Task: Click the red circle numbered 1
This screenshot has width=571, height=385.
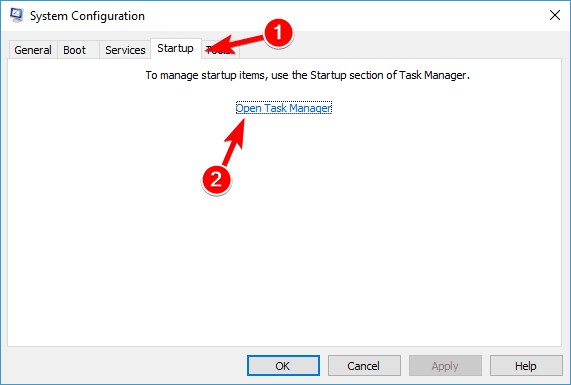Action: tap(278, 33)
